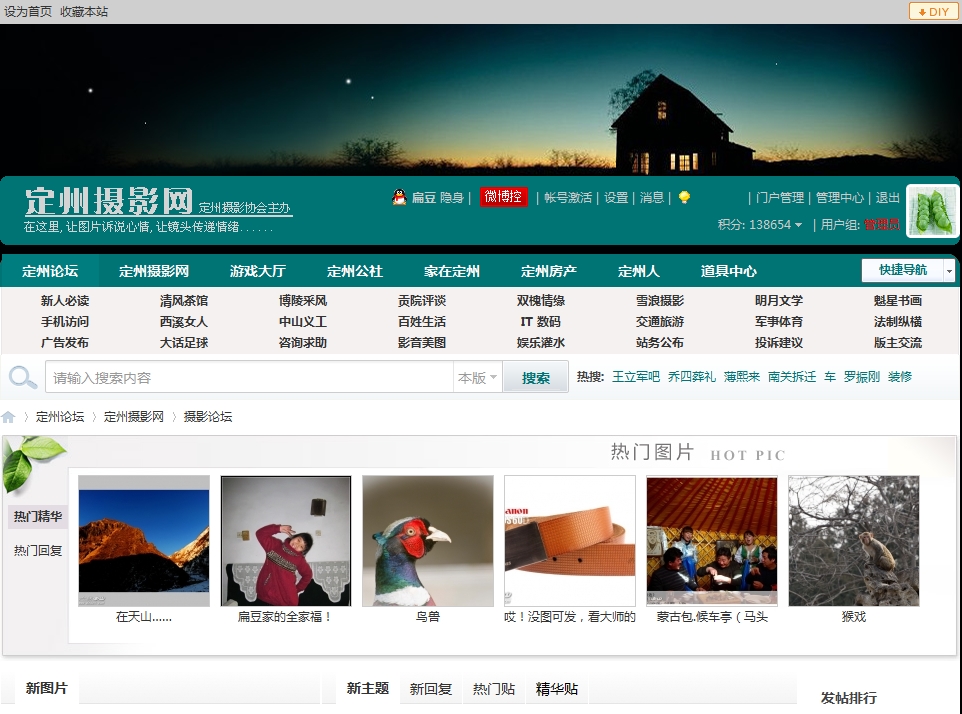Screen dimensions: 962x714
Task: Click the 扁豆 username link
Action: point(424,198)
